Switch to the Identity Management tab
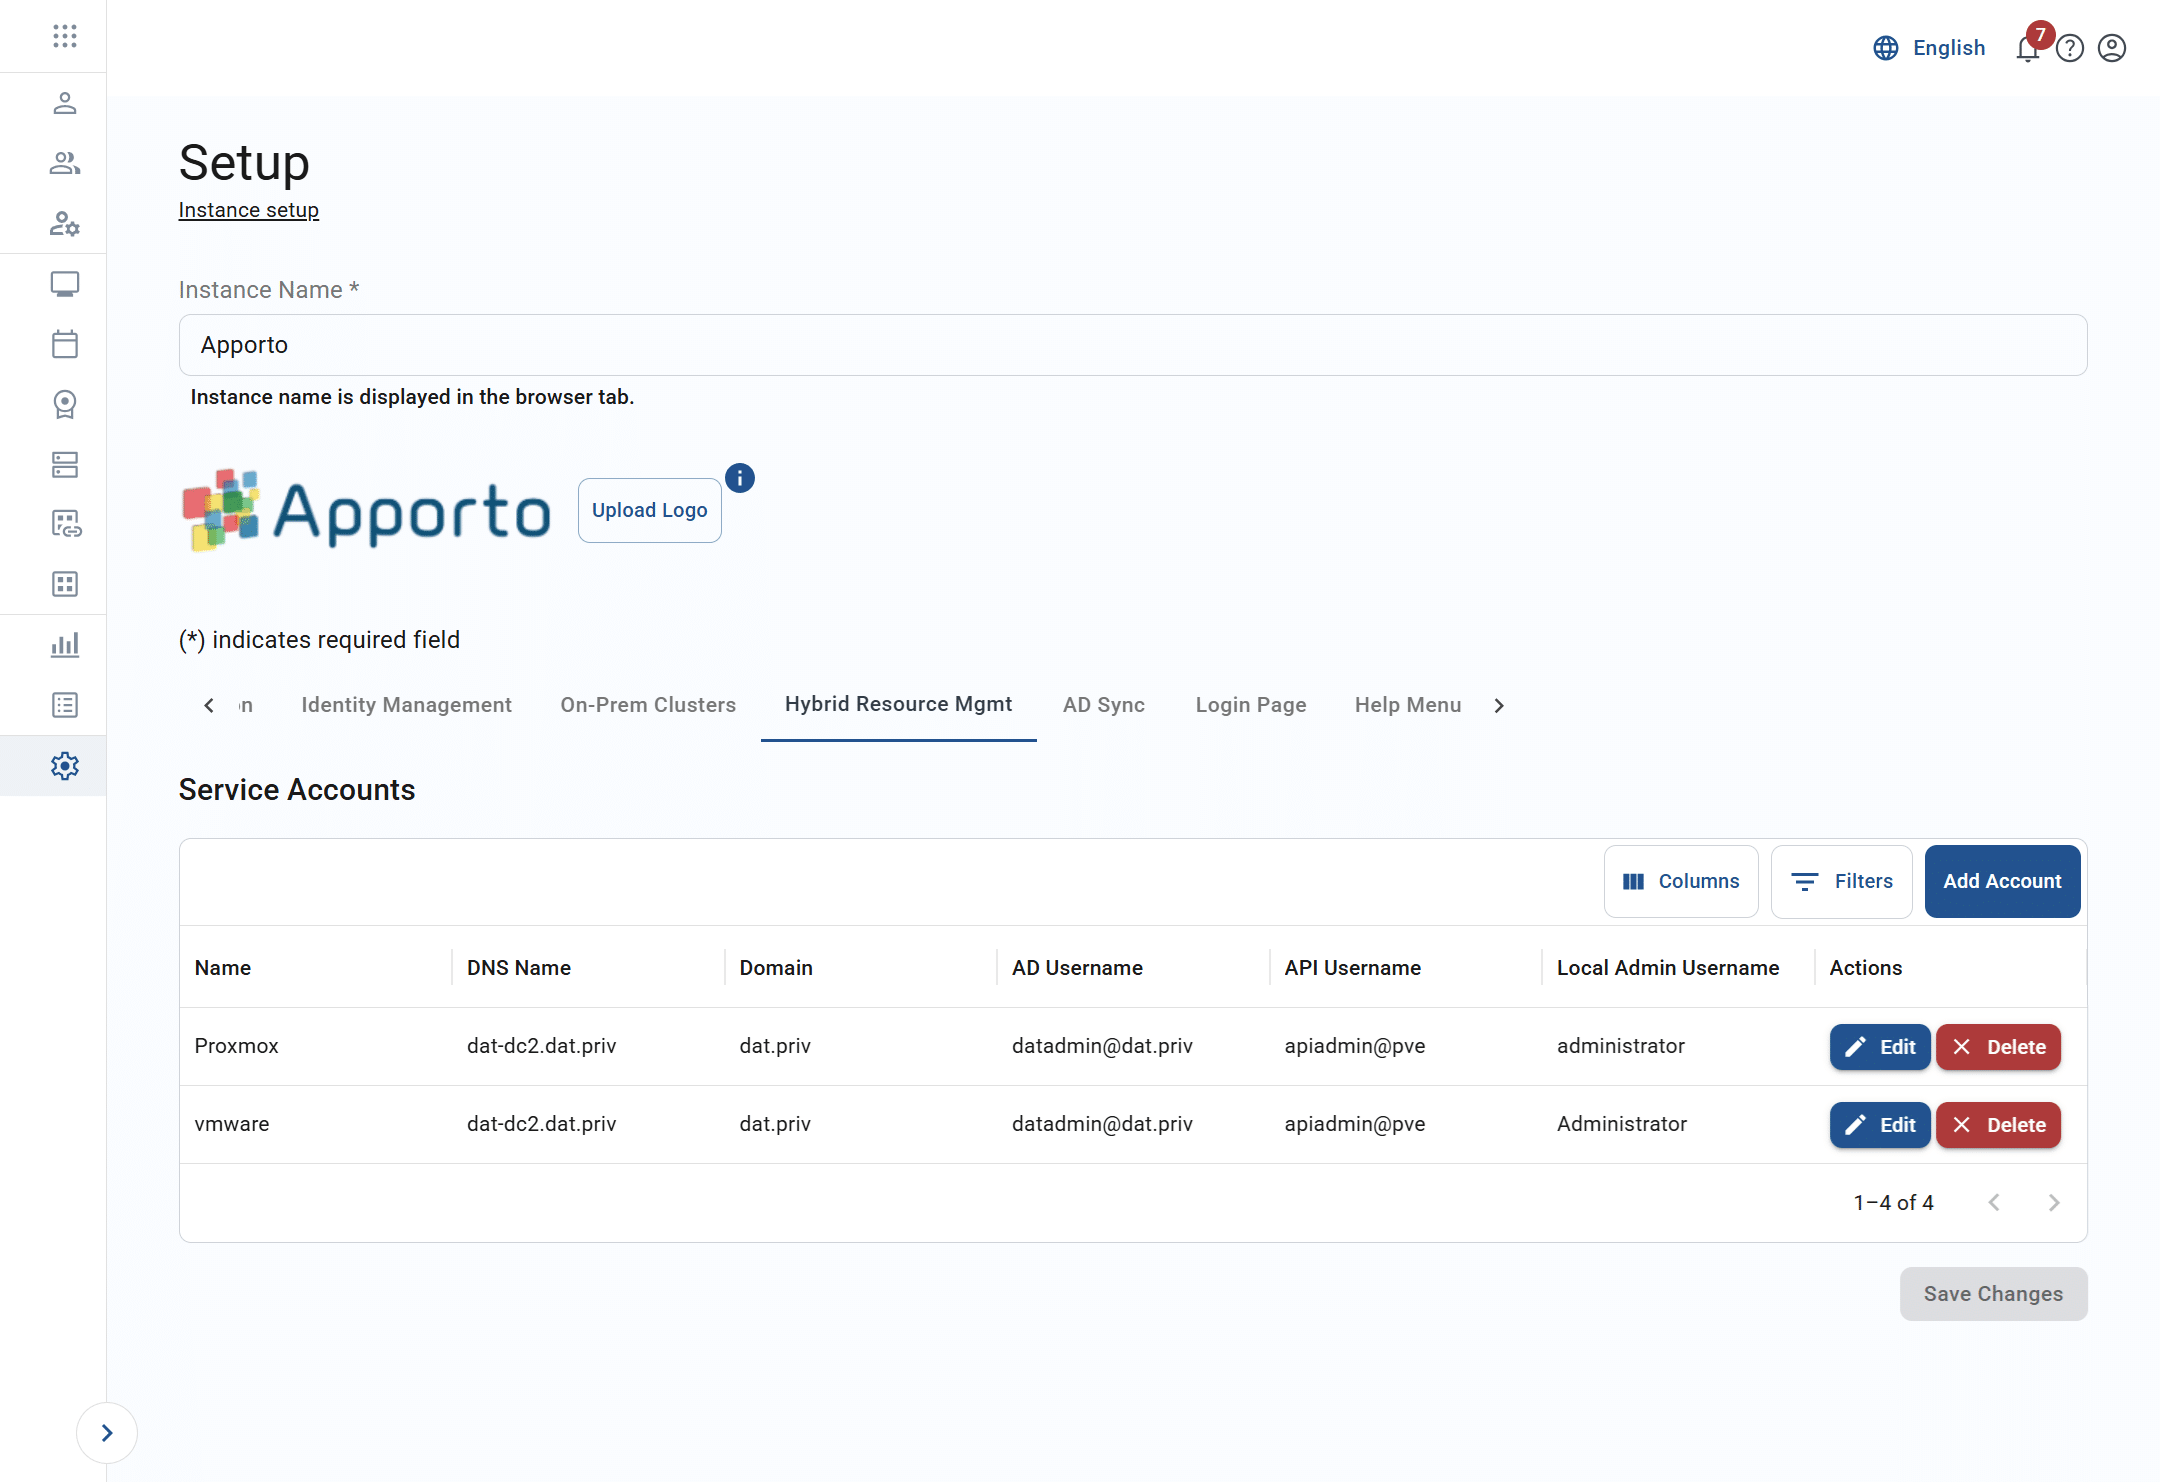The width and height of the screenshot is (2160, 1482). (406, 705)
